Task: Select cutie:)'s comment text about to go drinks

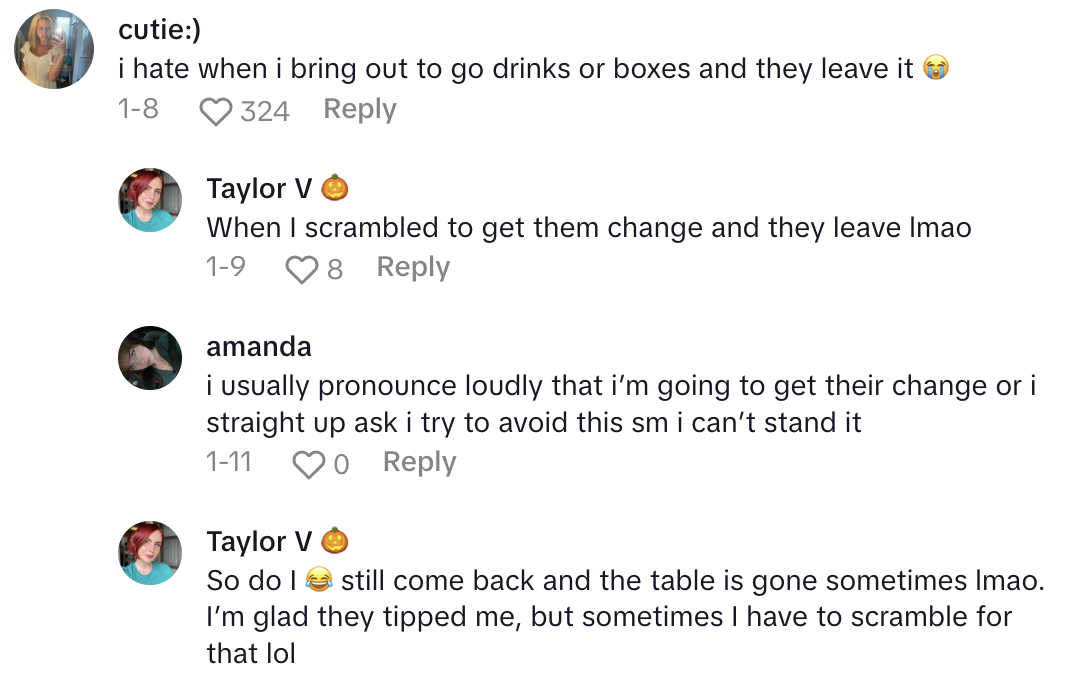Action: (x=516, y=70)
